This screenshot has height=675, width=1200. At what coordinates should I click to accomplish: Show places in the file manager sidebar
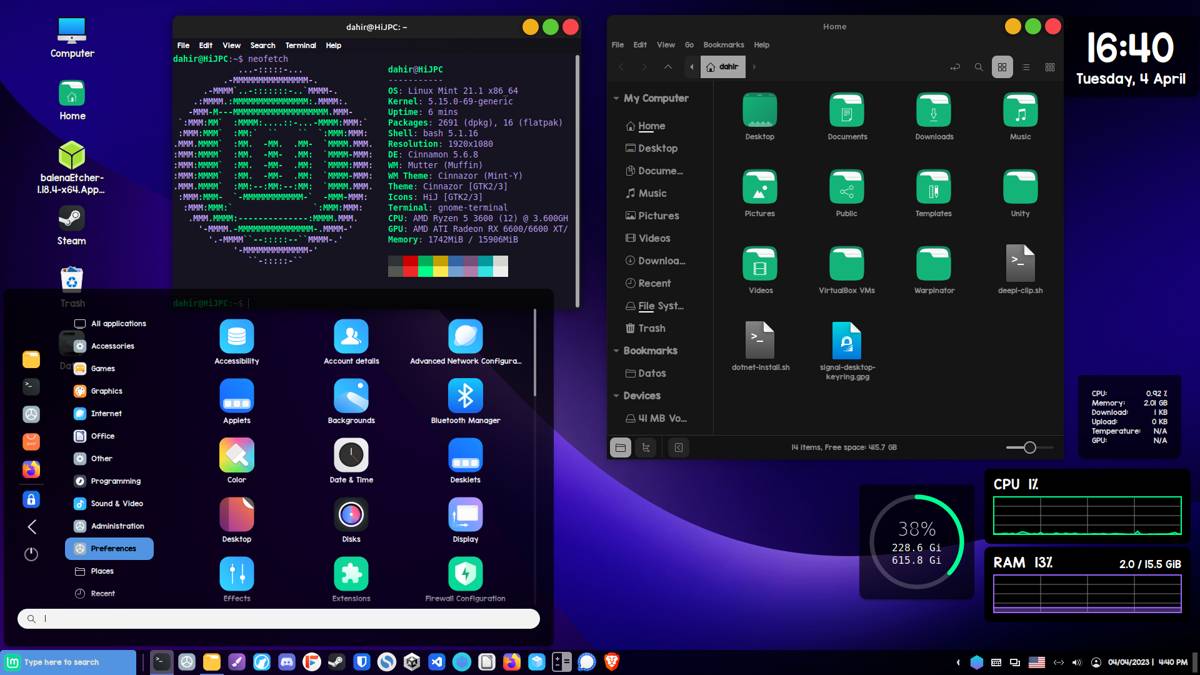coord(621,448)
